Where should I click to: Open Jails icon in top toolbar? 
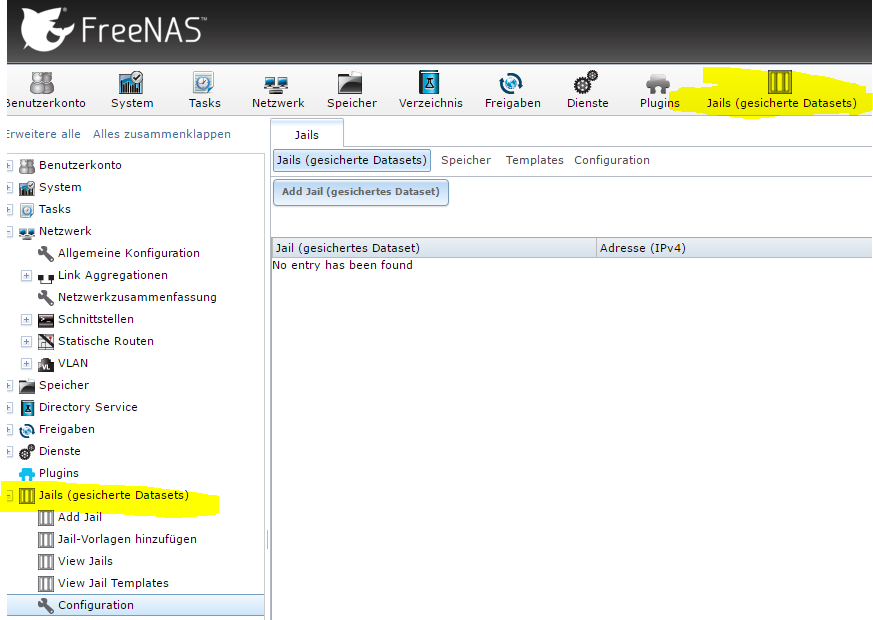779,82
